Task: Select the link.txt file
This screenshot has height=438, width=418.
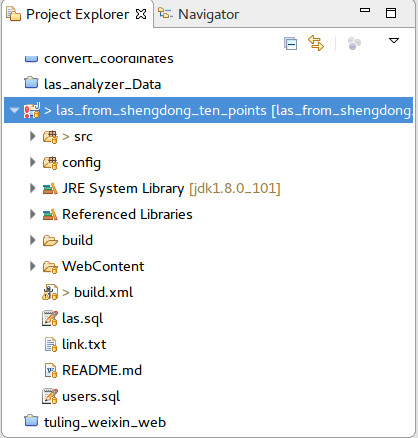Action: click(84, 344)
